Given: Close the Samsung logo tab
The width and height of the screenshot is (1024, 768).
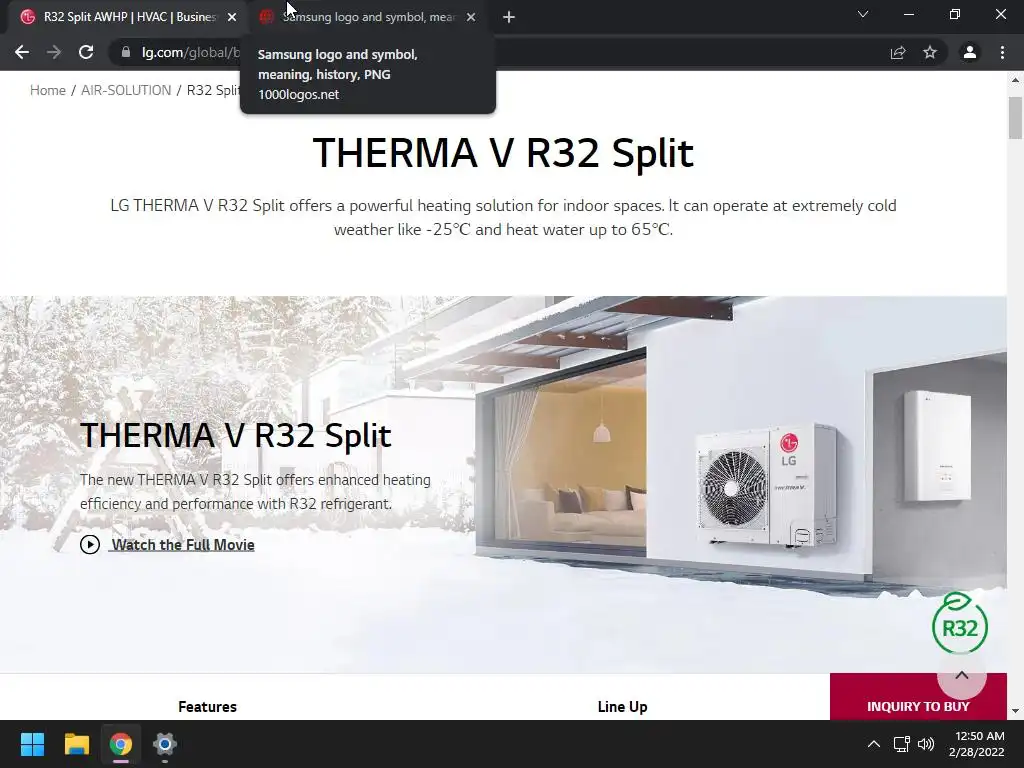Looking at the screenshot, I should [471, 17].
